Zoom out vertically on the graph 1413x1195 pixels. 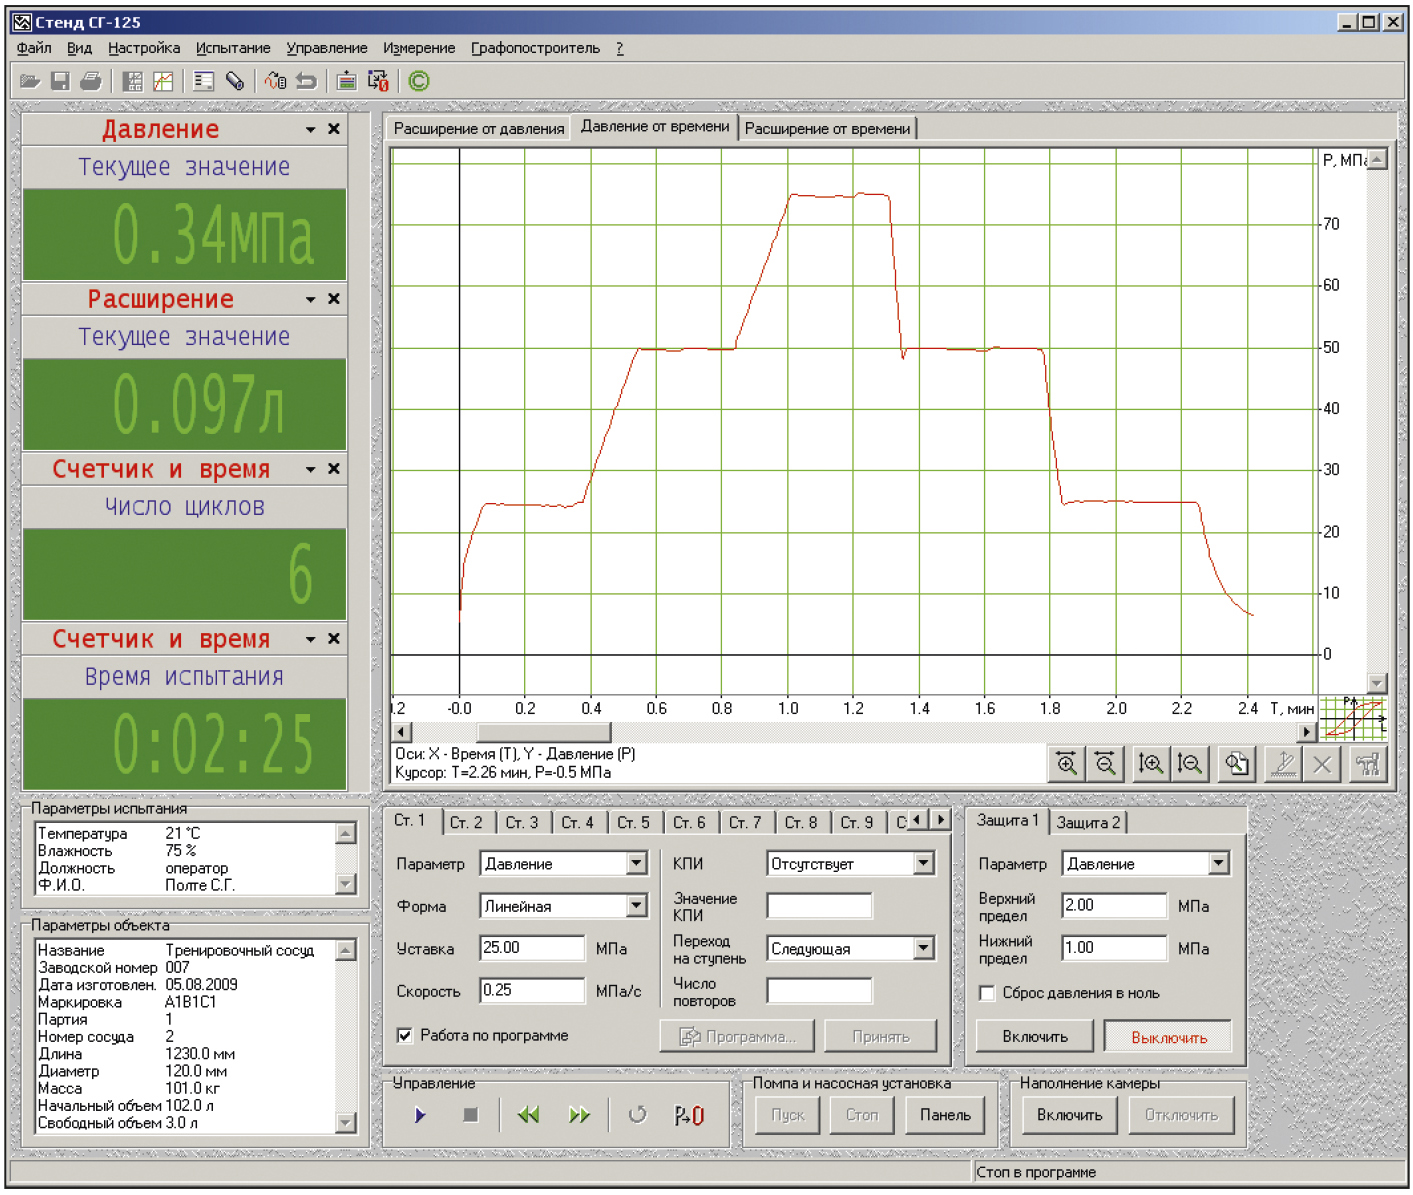[x=1189, y=764]
